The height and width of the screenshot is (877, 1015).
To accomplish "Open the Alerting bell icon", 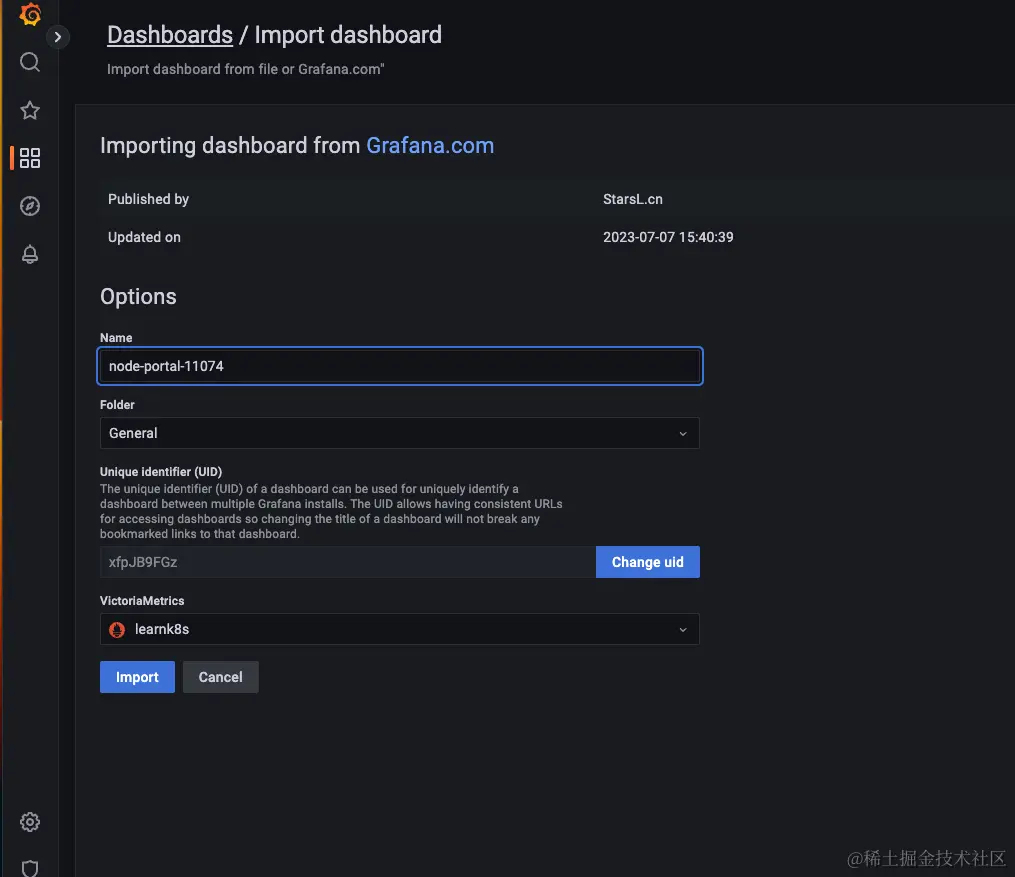I will point(30,254).
